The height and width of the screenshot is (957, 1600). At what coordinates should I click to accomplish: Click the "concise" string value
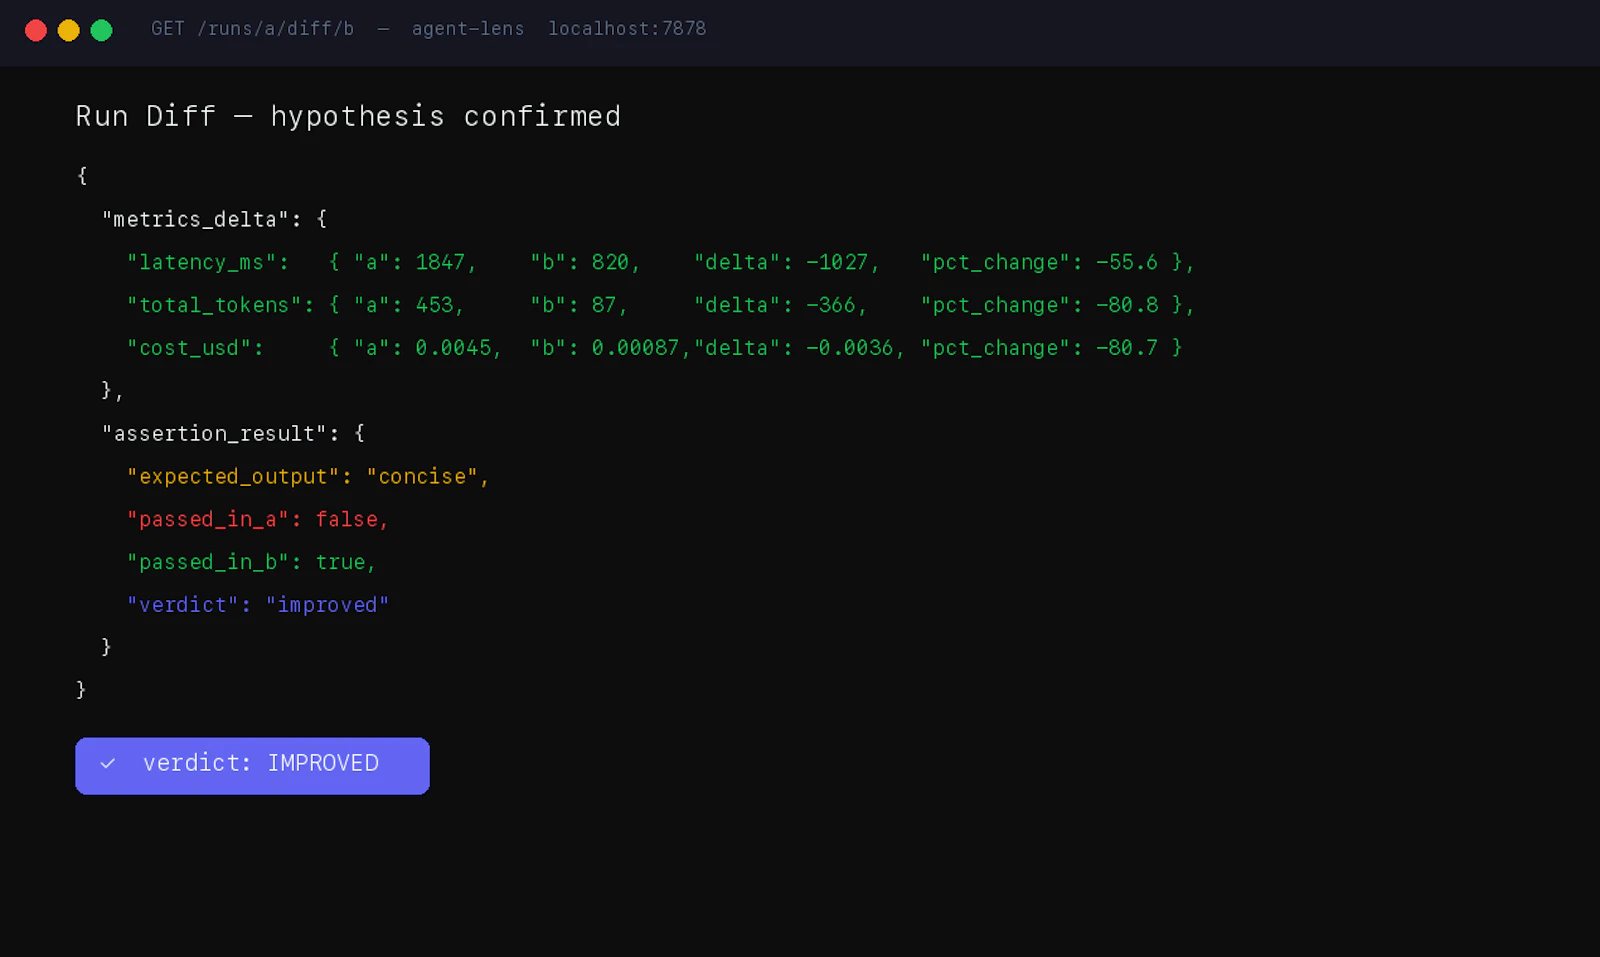[421, 477]
